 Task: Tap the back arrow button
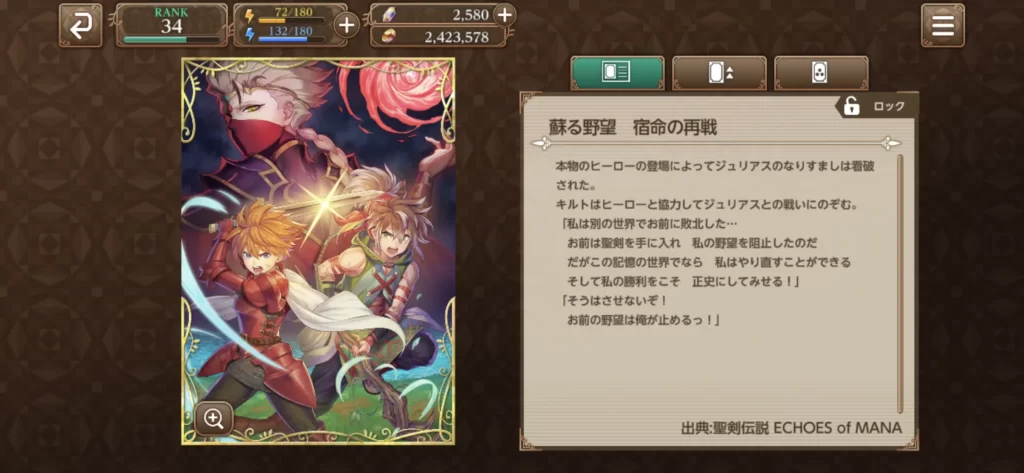(80, 25)
